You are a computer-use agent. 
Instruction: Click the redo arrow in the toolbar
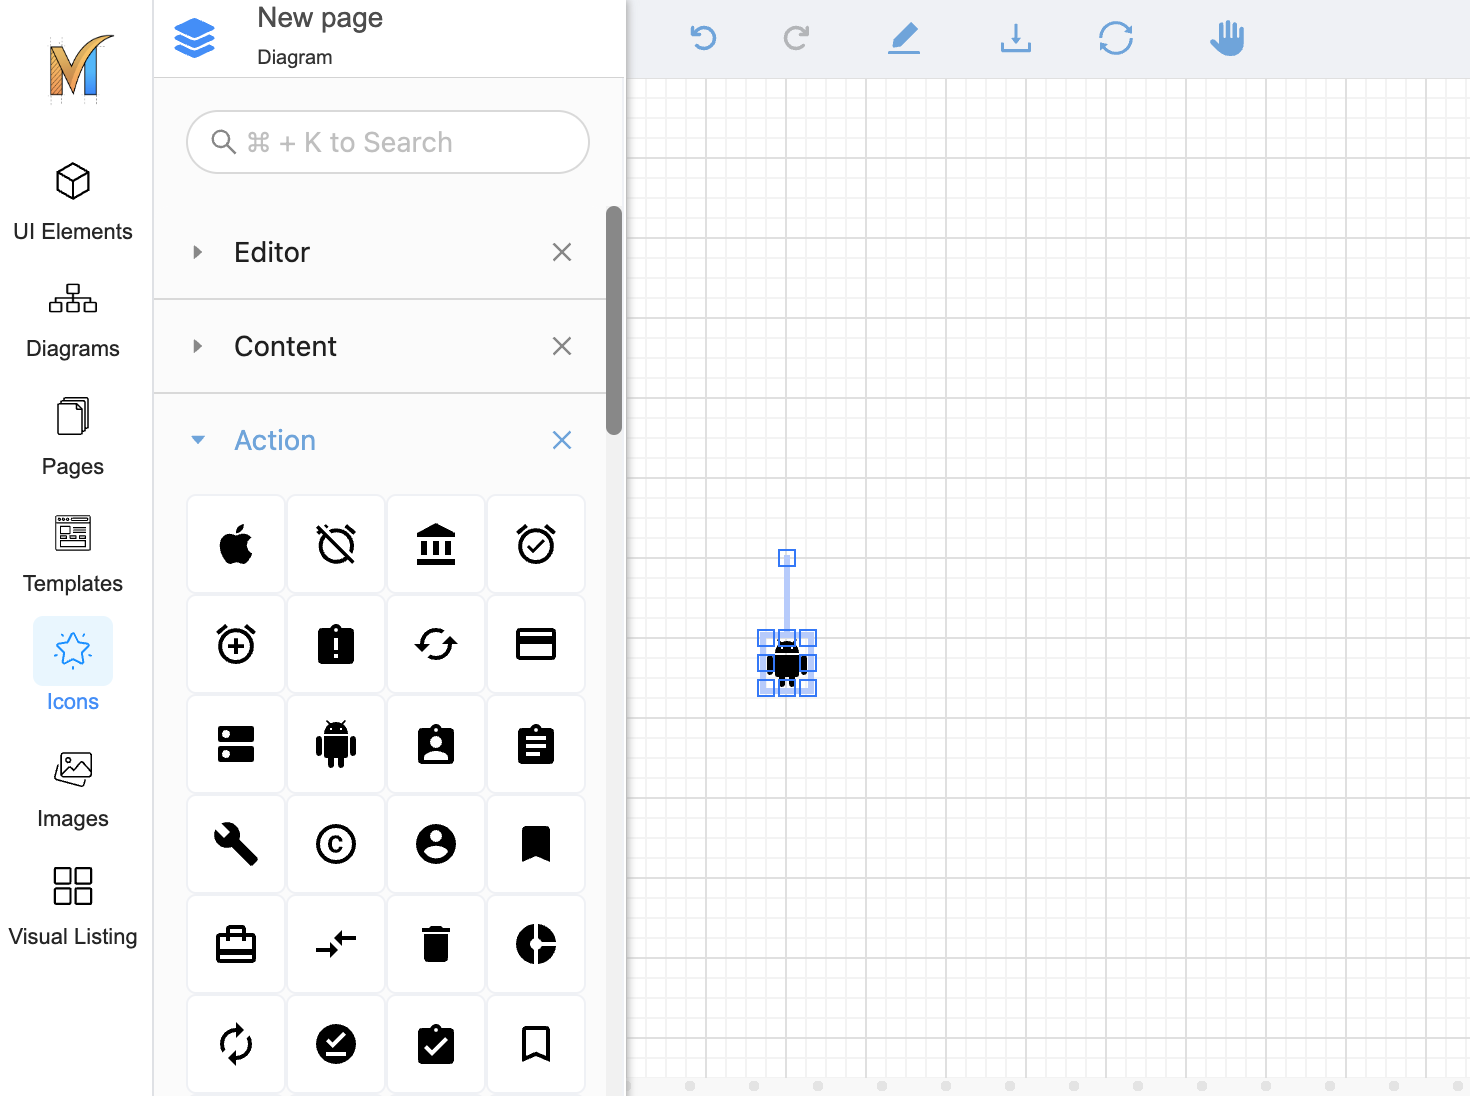796,39
